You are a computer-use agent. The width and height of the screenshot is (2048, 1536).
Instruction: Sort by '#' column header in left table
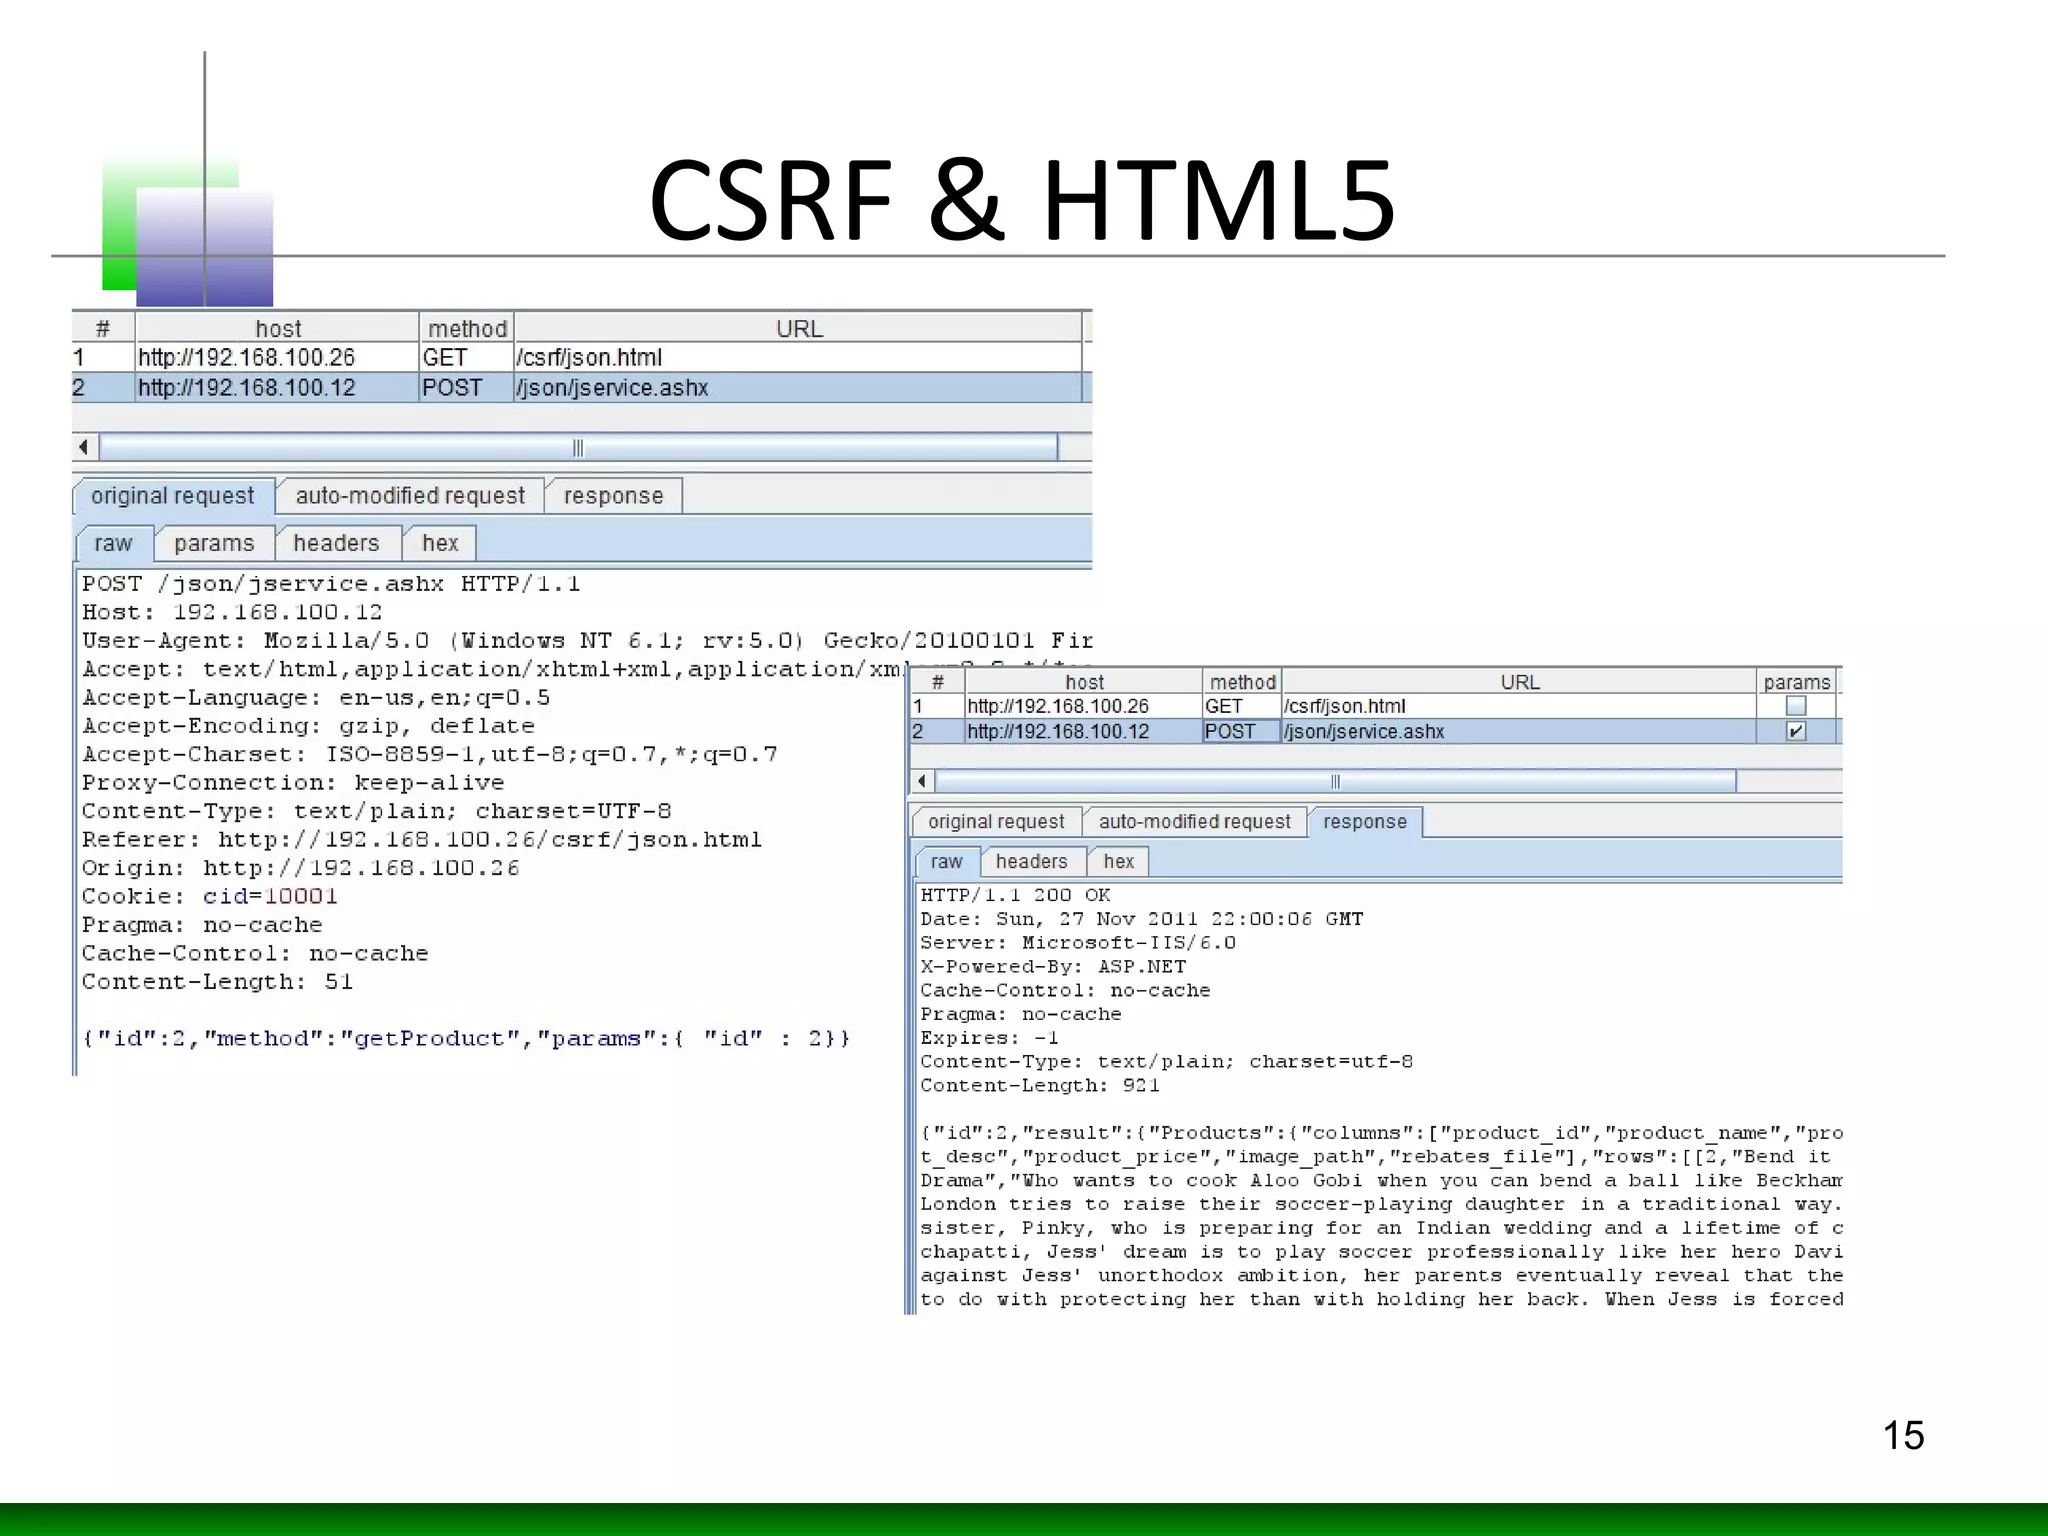103,329
